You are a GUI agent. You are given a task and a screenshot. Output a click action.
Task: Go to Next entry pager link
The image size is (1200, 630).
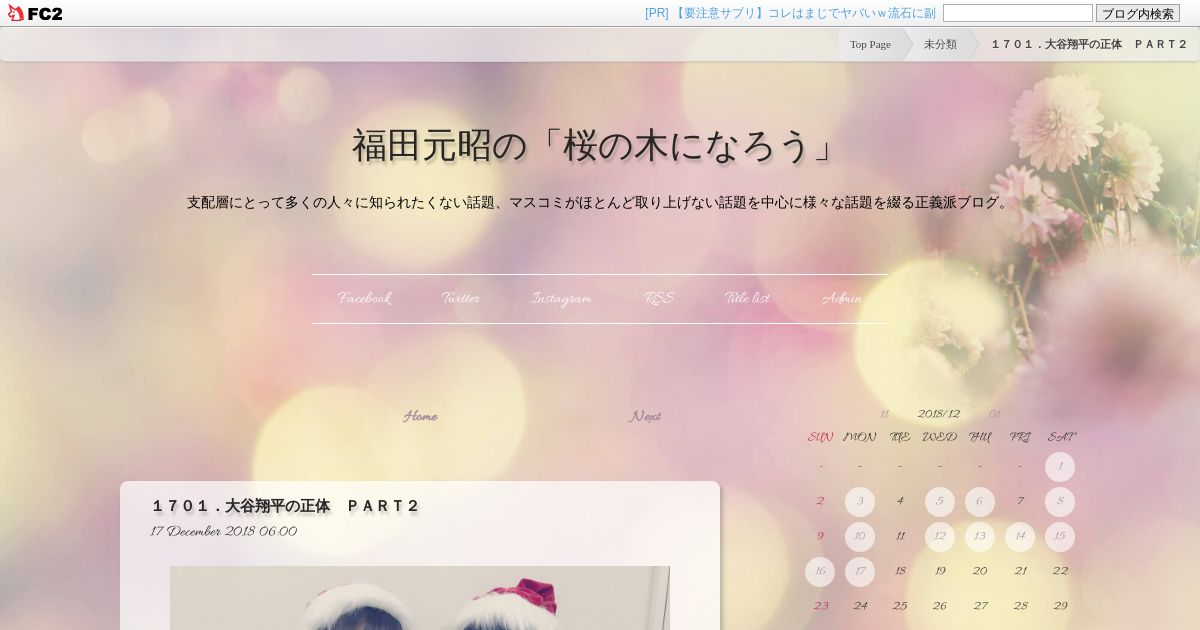645,416
